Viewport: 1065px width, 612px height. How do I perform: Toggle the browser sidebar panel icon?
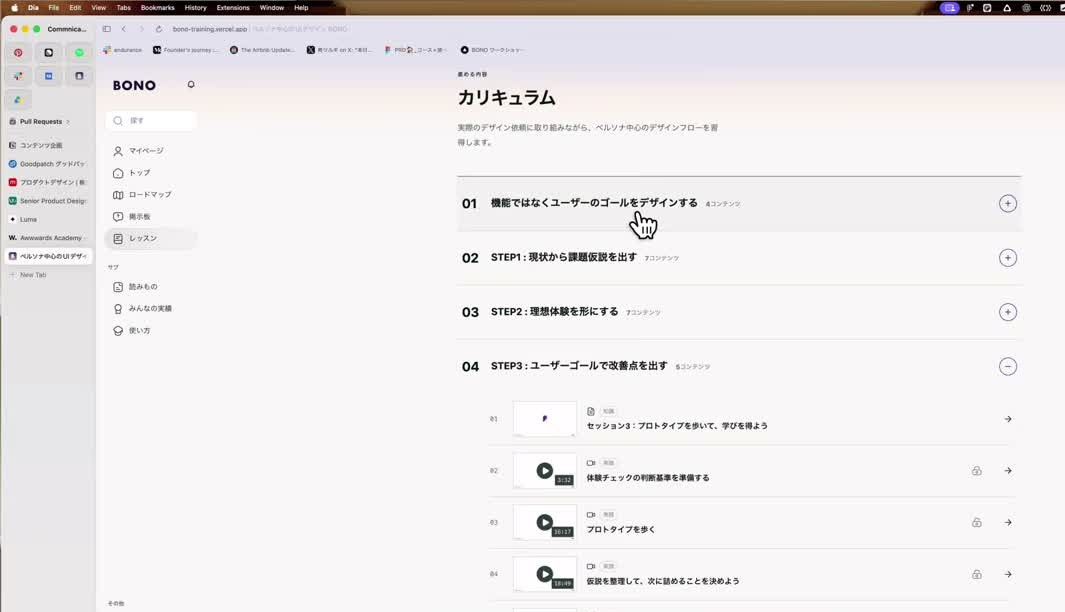(107, 29)
